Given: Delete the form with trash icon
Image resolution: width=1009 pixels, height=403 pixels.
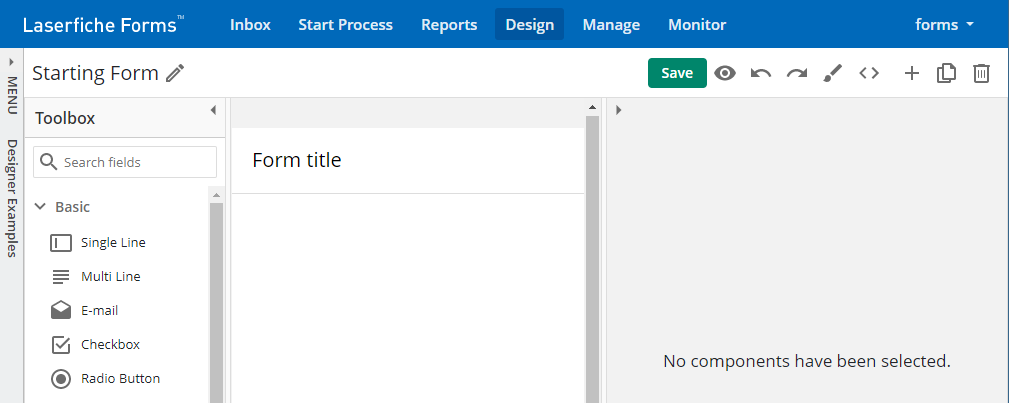Looking at the screenshot, I should 981,73.
